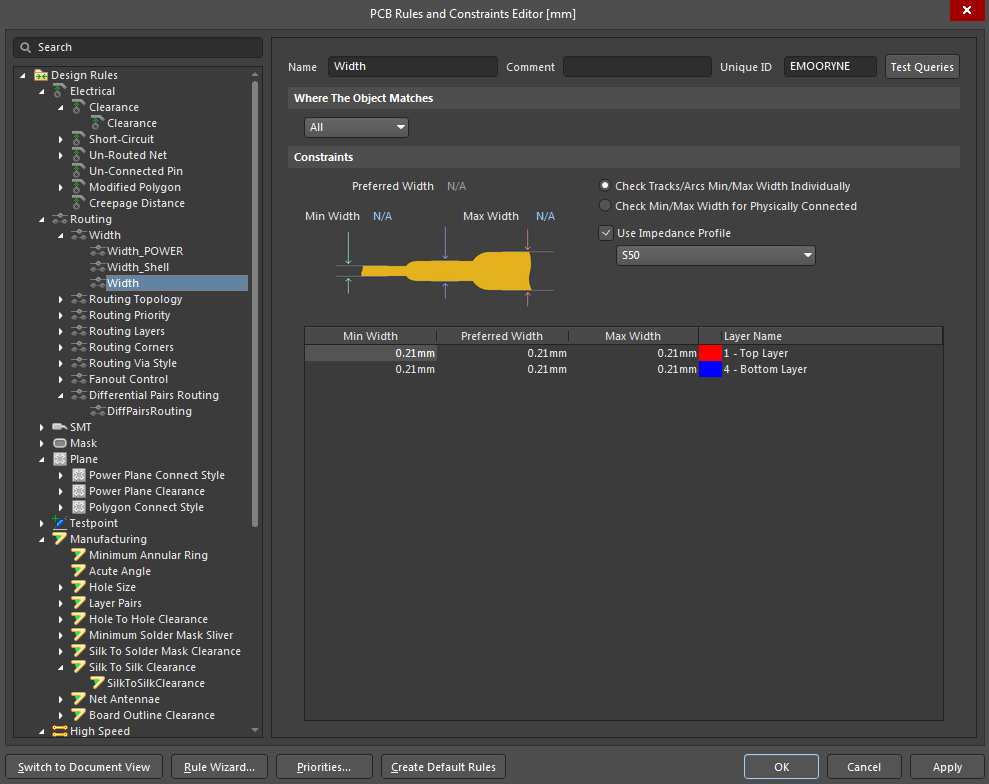Select the Minimum Annular Ring manufacturing icon

78,555
